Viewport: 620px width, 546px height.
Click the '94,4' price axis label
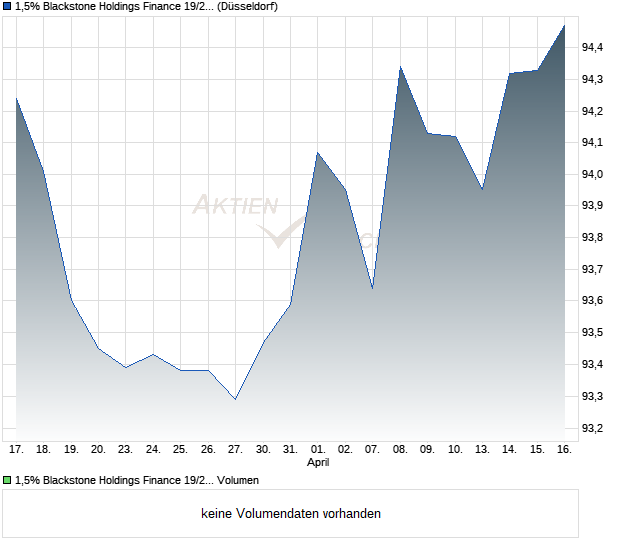[x=592, y=47]
